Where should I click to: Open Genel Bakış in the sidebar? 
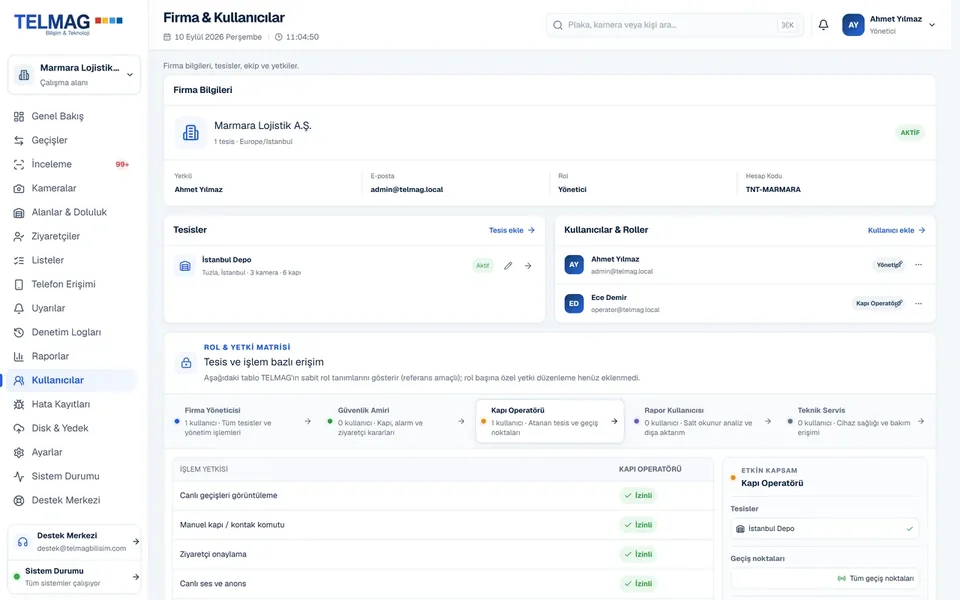point(72,116)
